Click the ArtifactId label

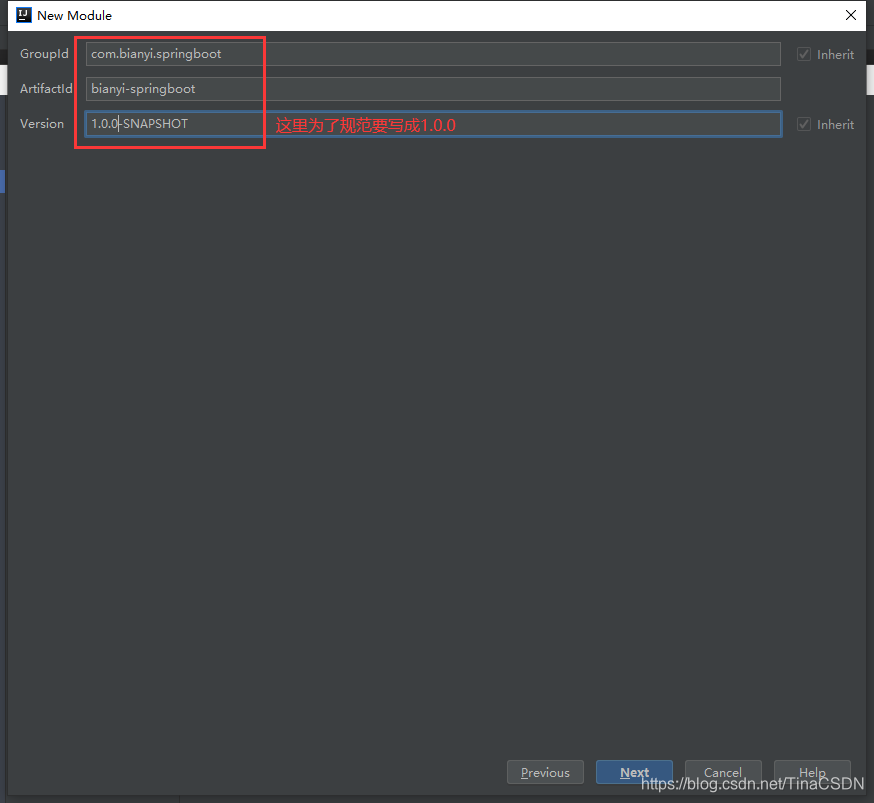[x=46, y=89]
